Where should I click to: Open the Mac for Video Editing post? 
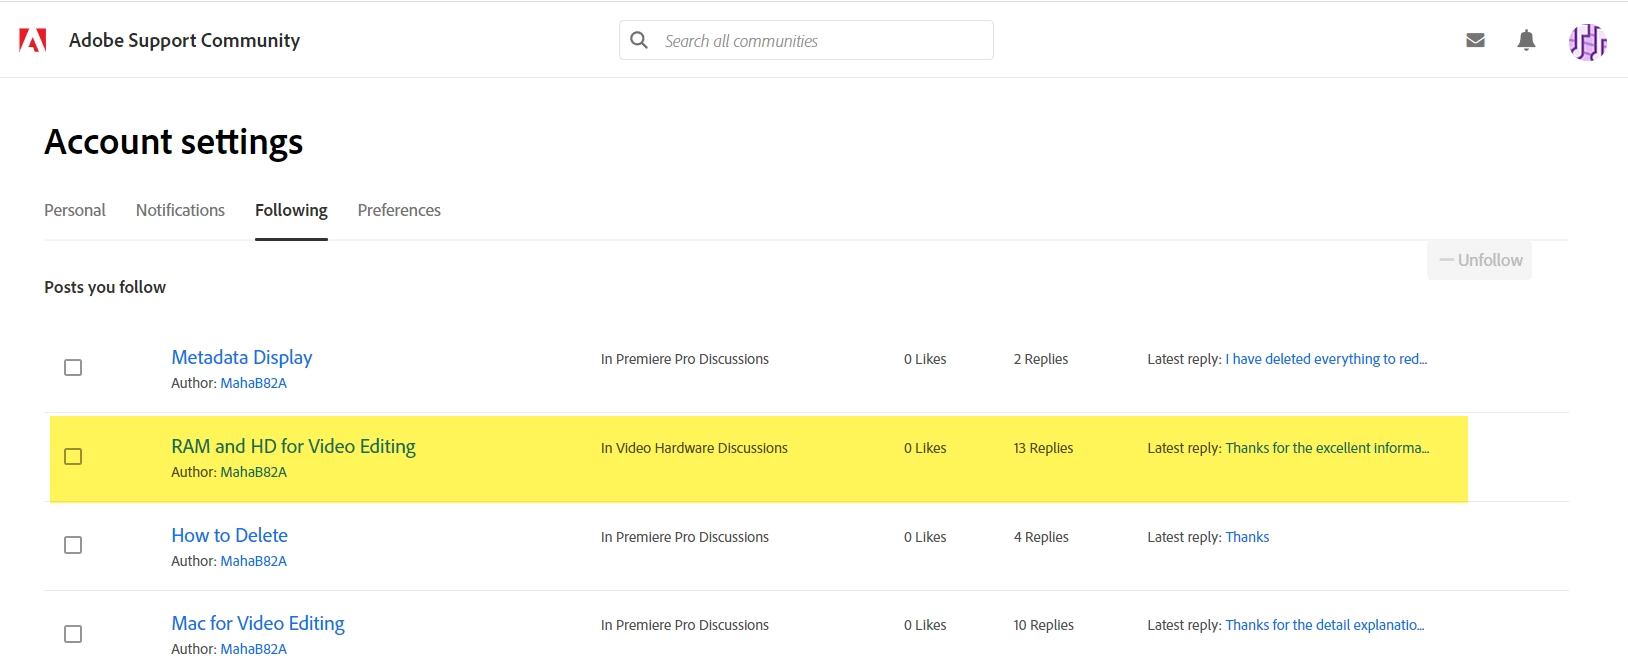258,623
